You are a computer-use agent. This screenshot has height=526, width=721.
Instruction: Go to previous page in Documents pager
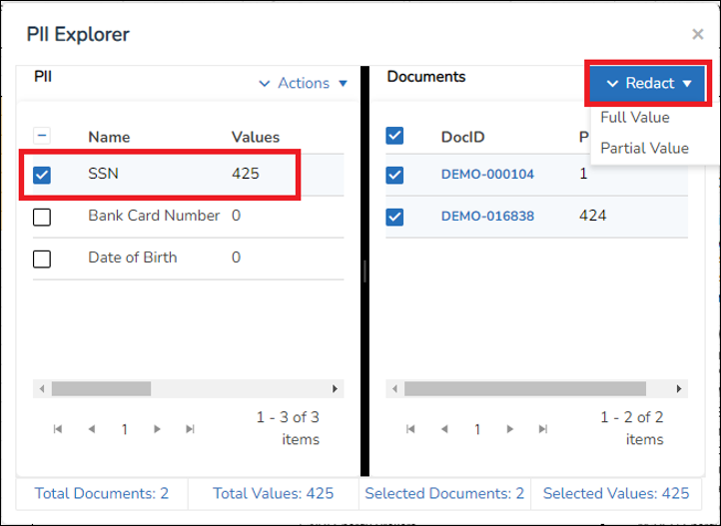[443, 429]
